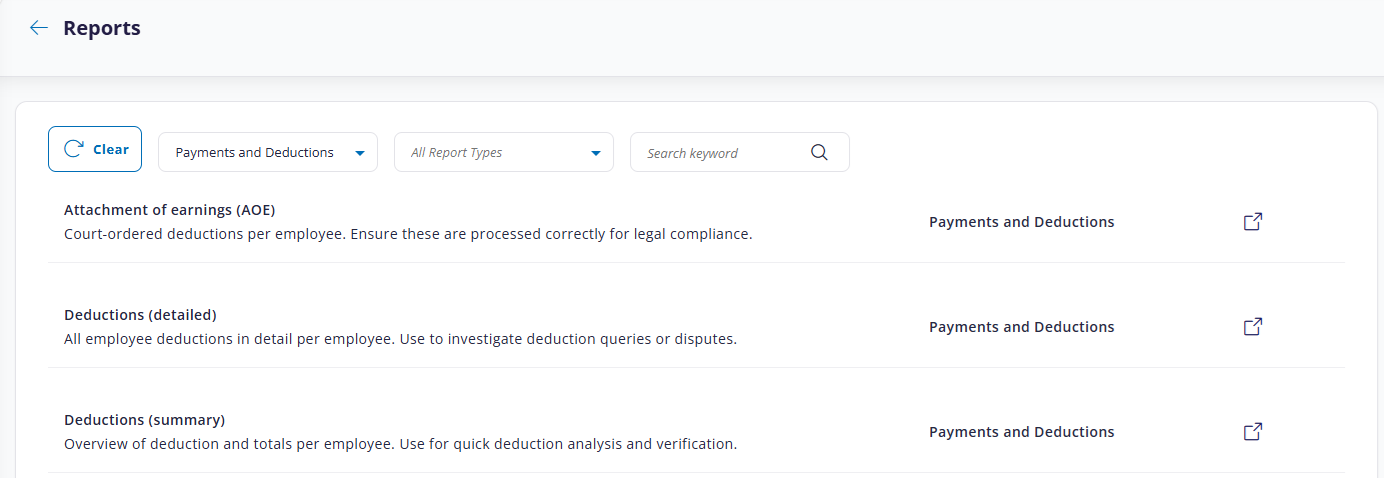This screenshot has width=1384, height=478.
Task: Click the back arrow beside Reports
Action: [x=39, y=28]
